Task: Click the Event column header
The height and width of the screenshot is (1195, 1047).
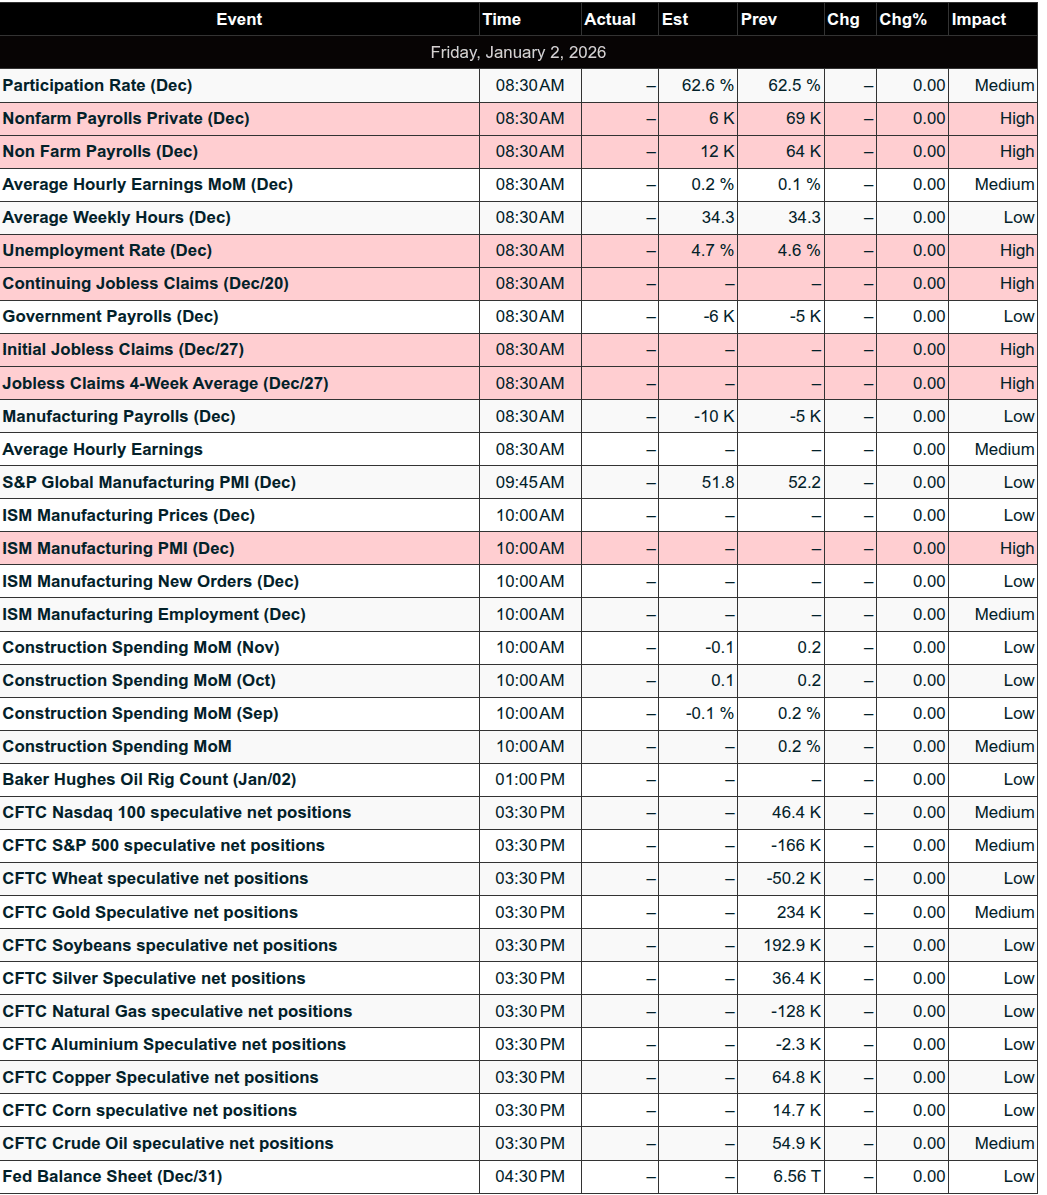Action: pos(239,19)
